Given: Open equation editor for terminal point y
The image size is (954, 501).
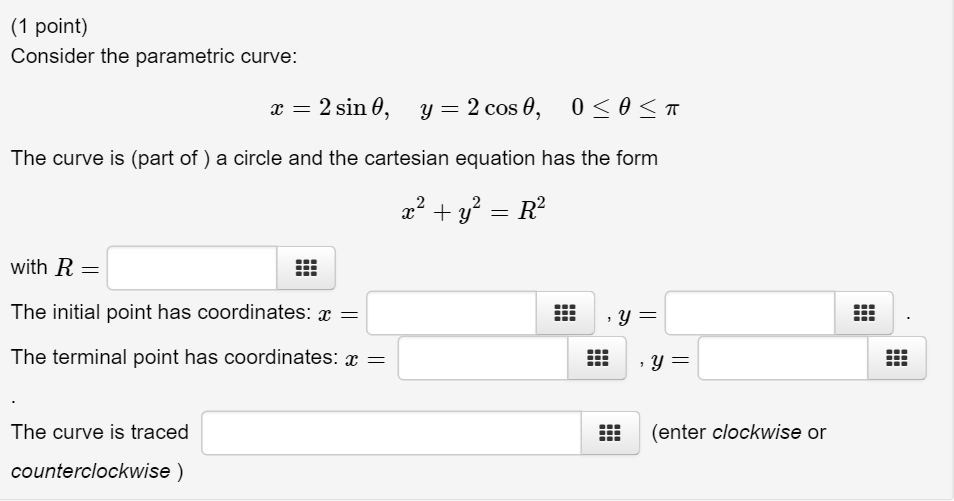Looking at the screenshot, I should [x=896, y=358].
